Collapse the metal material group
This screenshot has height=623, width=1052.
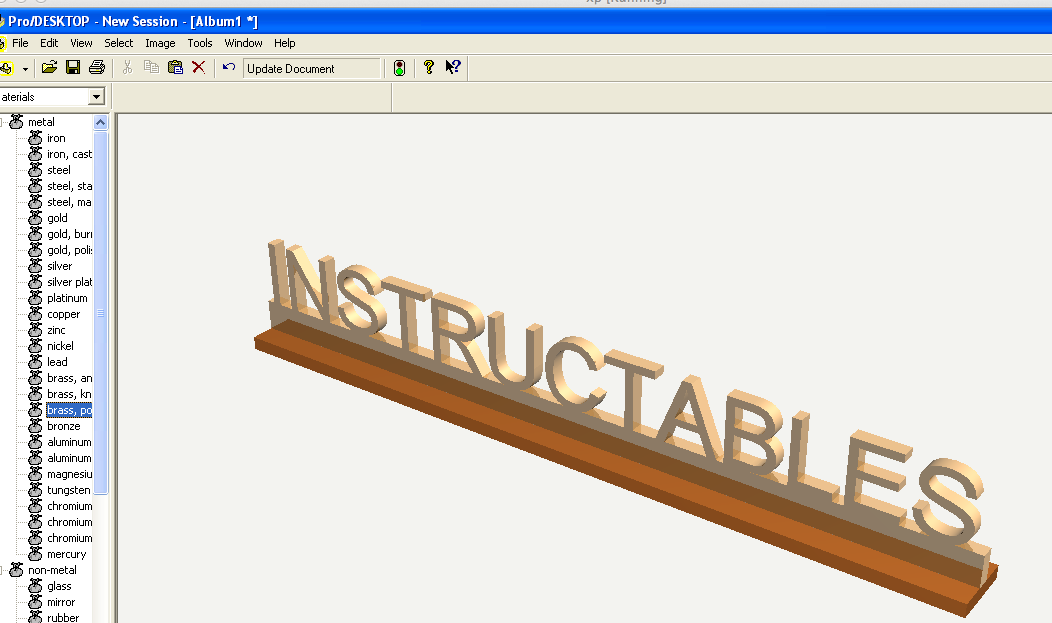point(3,122)
